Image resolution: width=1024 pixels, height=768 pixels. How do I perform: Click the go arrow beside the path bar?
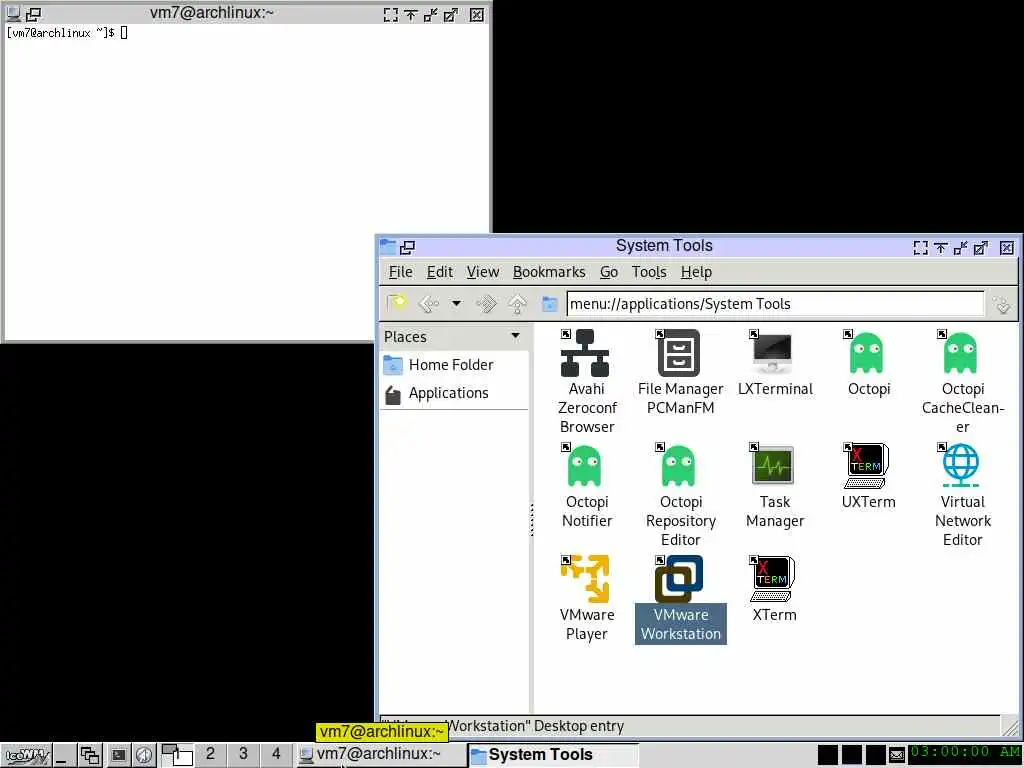click(1002, 304)
